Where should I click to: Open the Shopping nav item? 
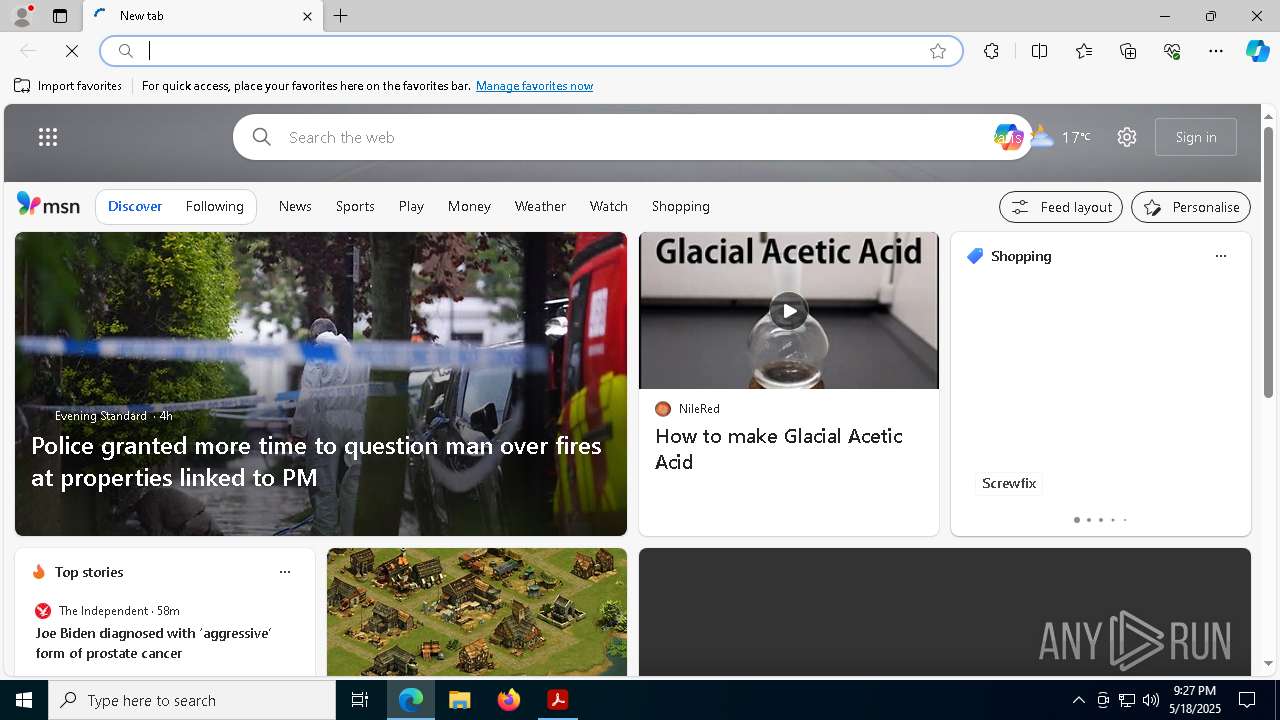(x=680, y=206)
